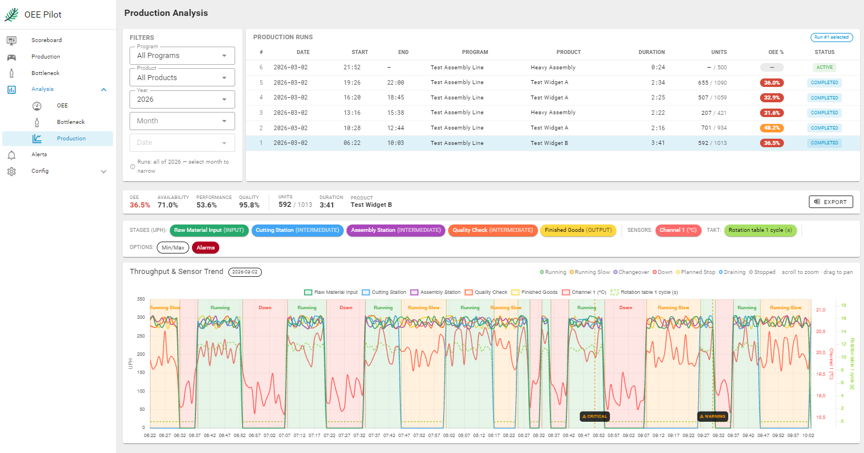864x453 pixels.
Task: Toggle the Channel 1 sensor color chip
Action: [678, 230]
